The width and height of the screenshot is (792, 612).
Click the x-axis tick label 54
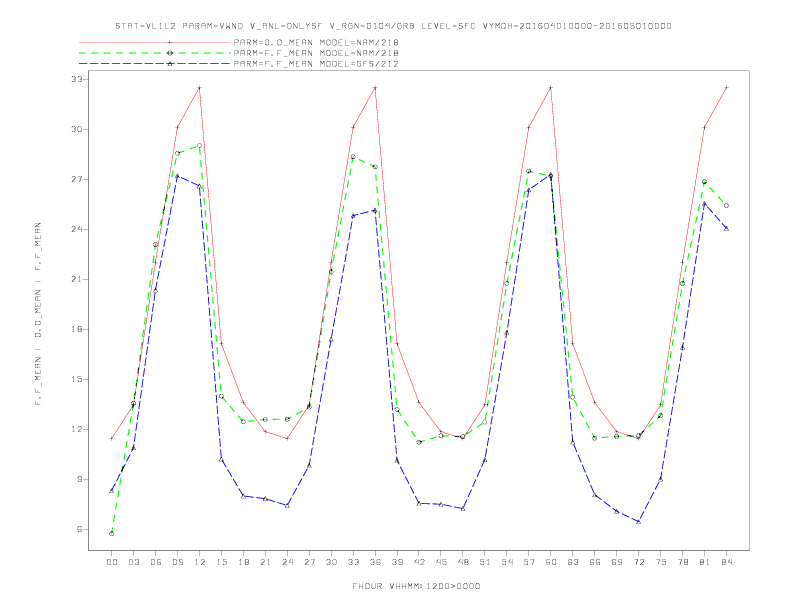tap(507, 562)
